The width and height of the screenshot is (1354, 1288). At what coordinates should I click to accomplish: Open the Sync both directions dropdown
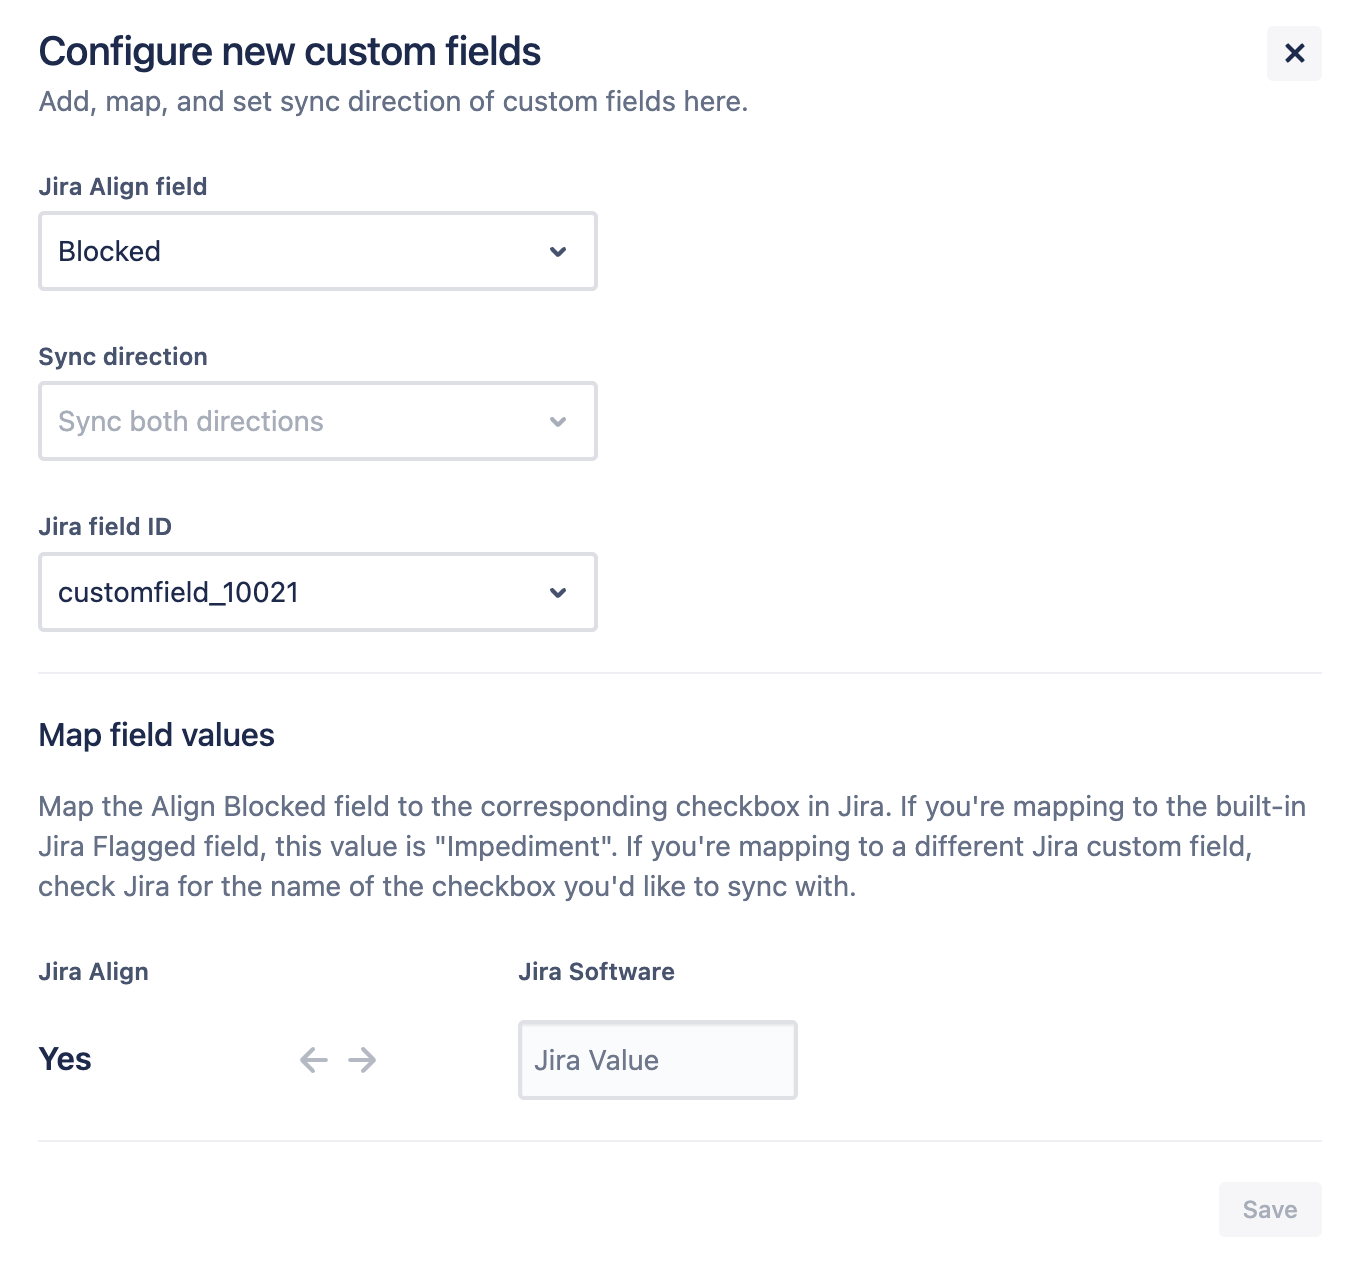coord(317,421)
